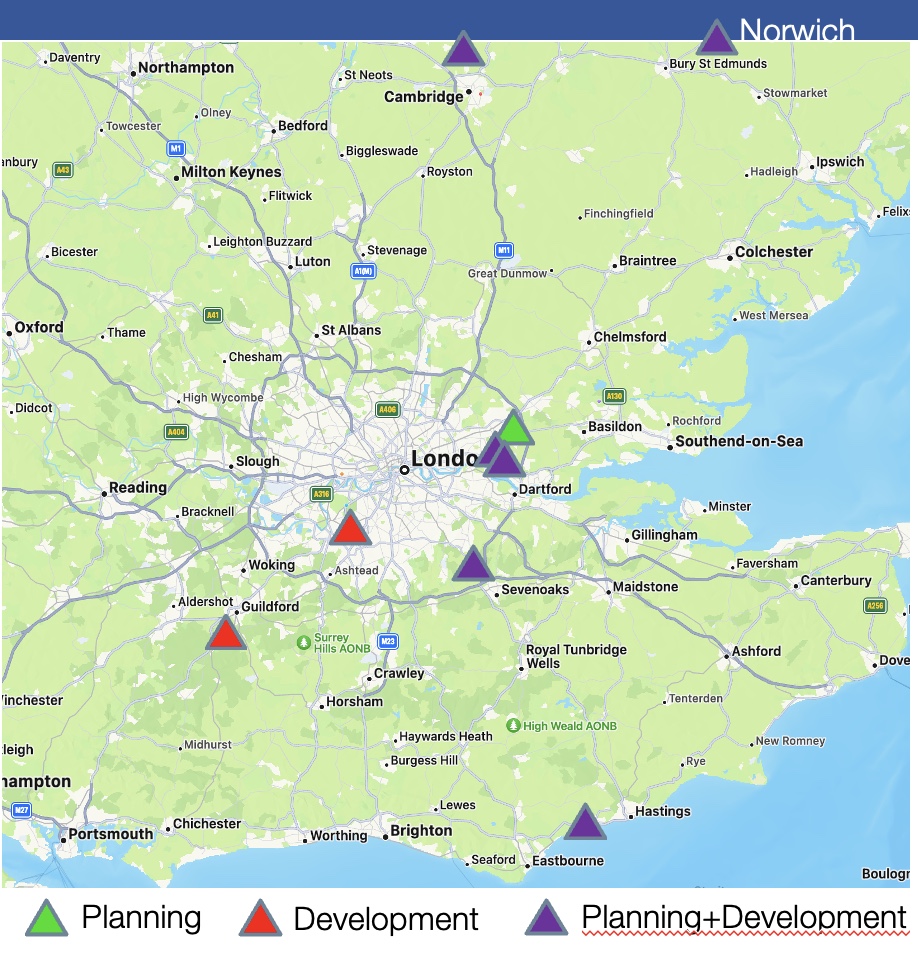Click the London city label
The height and width of the screenshot is (956, 918).
pyautogui.click(x=445, y=459)
